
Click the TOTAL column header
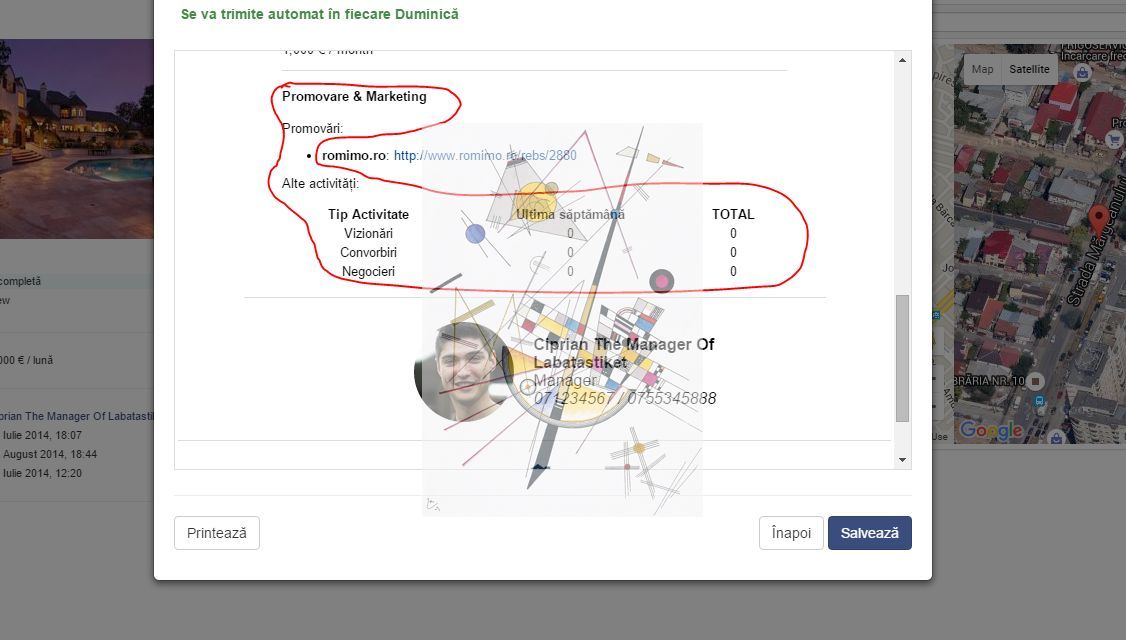tap(733, 214)
